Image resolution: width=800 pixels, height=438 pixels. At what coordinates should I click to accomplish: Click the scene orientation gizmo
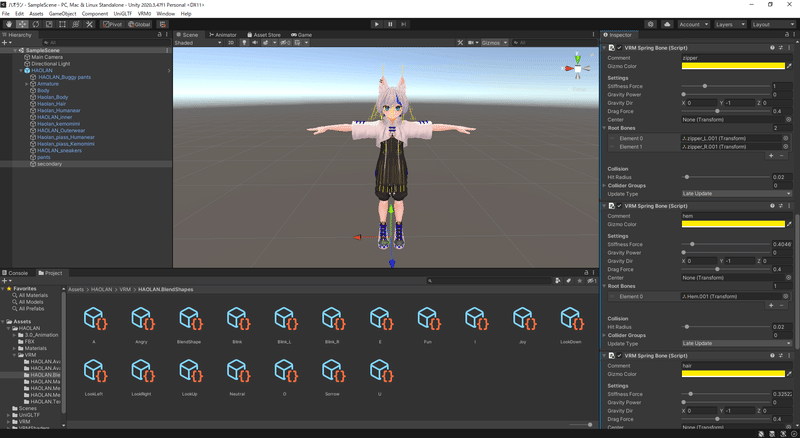[x=578, y=67]
